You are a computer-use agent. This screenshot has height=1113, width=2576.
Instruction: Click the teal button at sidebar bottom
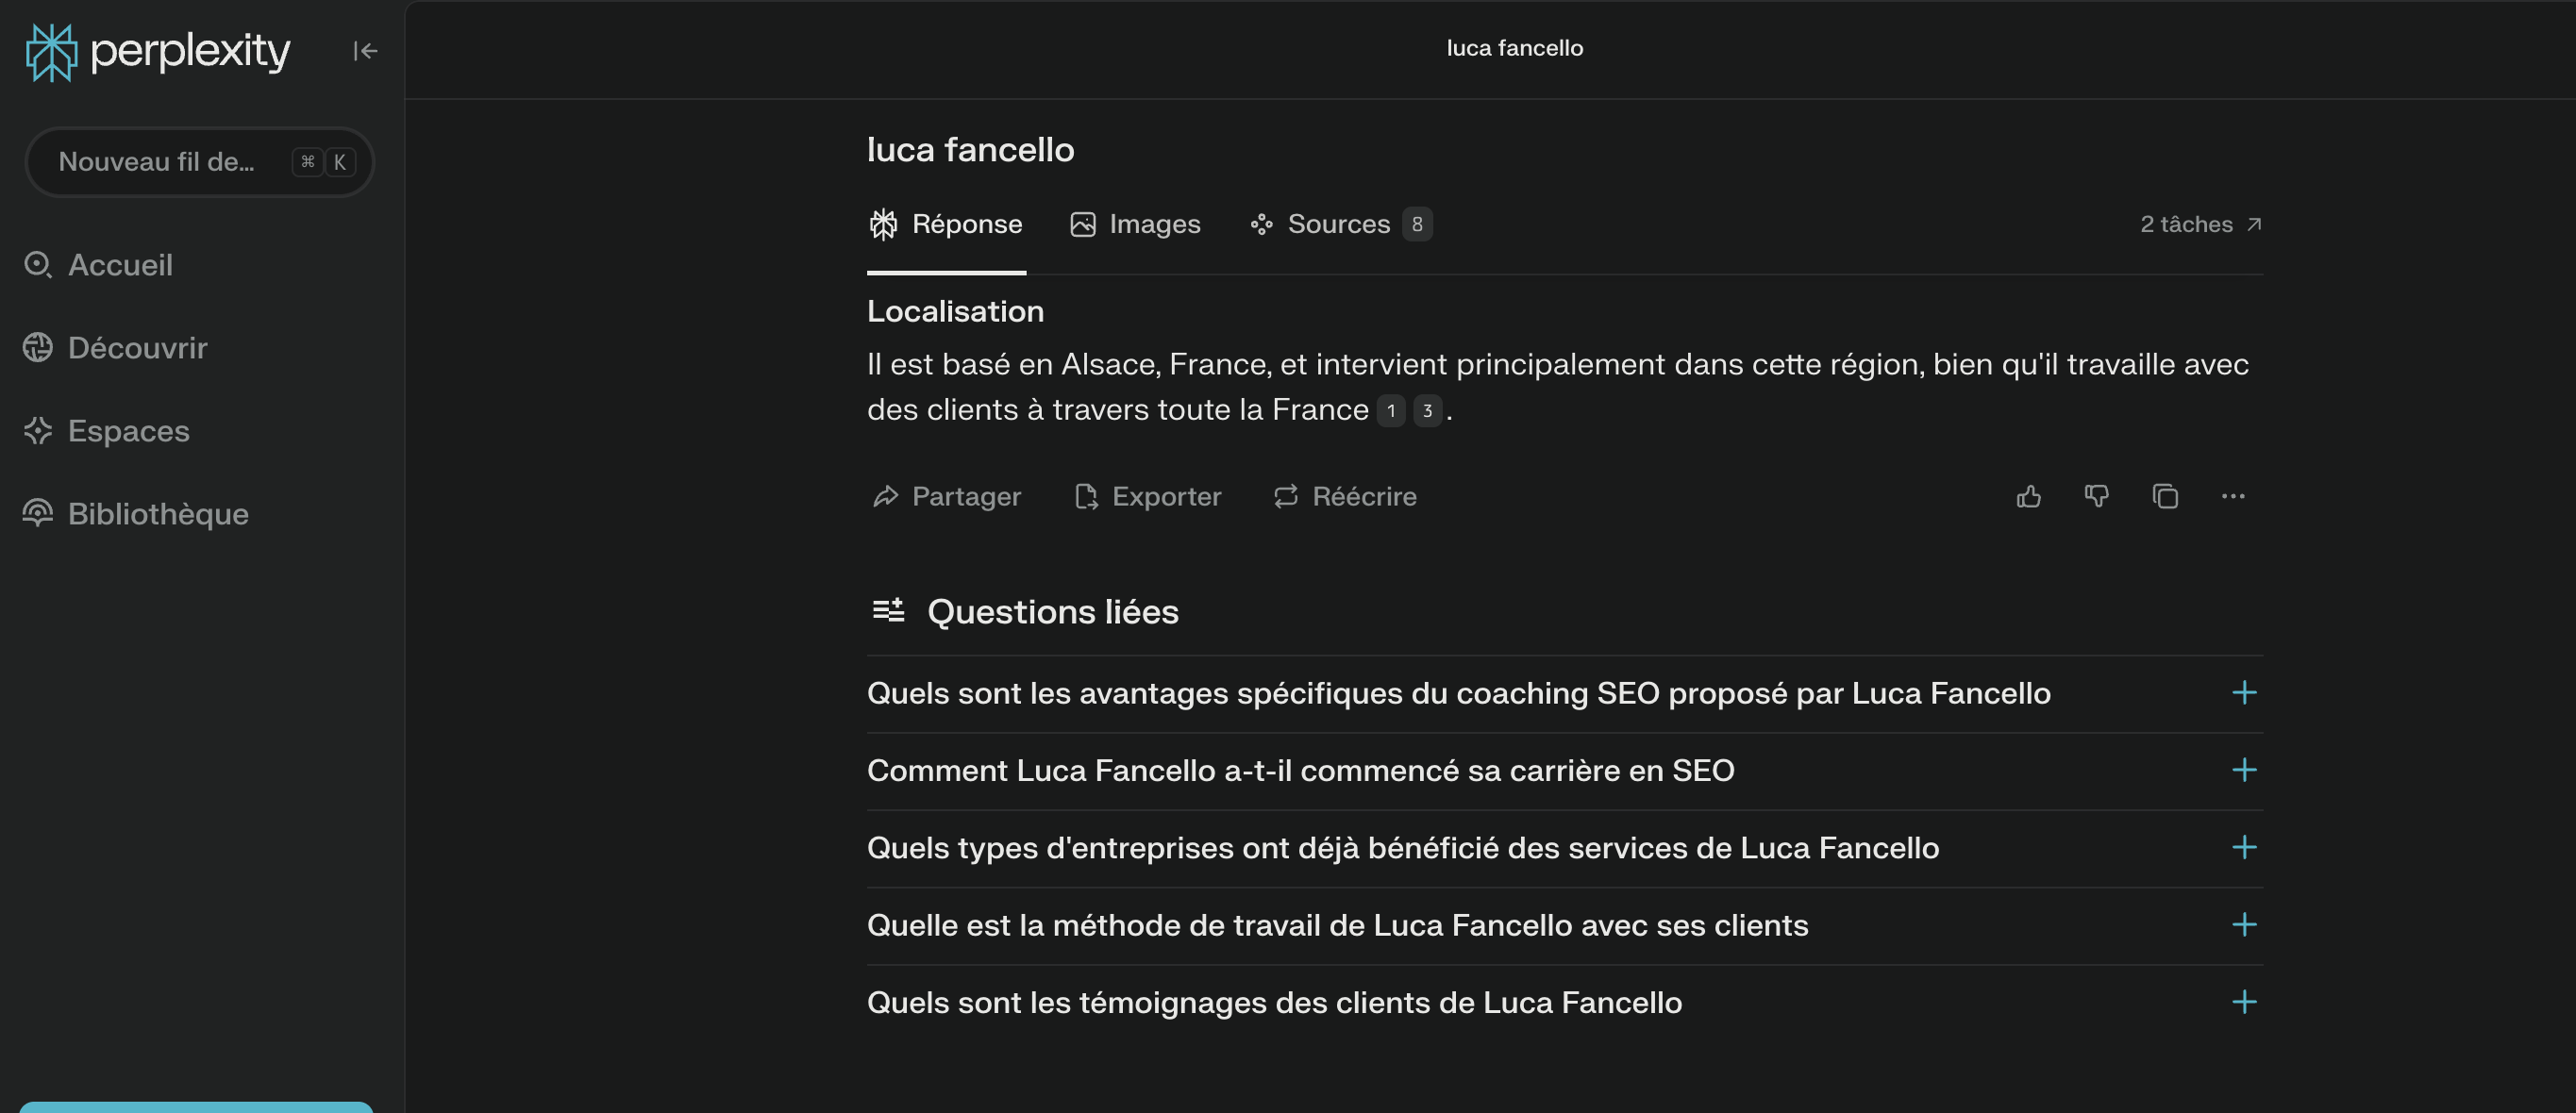(196, 1107)
